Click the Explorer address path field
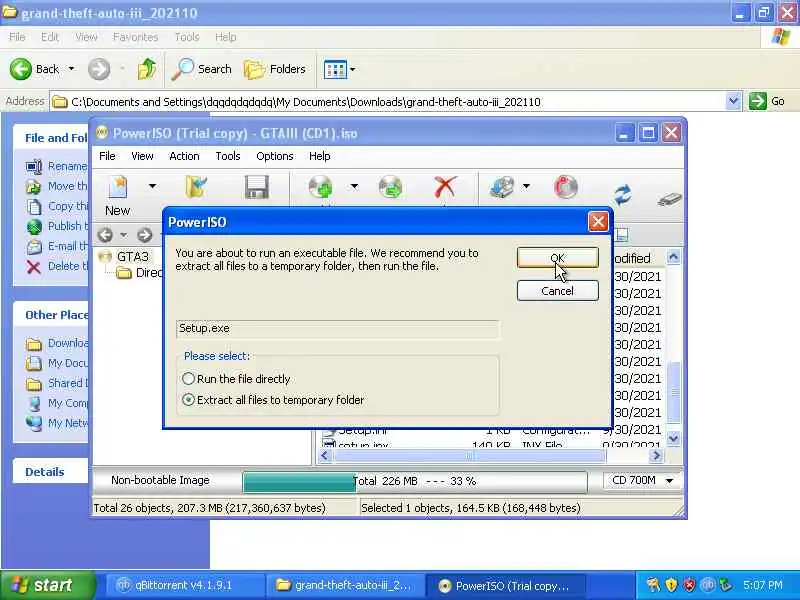The height and width of the screenshot is (600, 800). pyautogui.click(x=388, y=102)
